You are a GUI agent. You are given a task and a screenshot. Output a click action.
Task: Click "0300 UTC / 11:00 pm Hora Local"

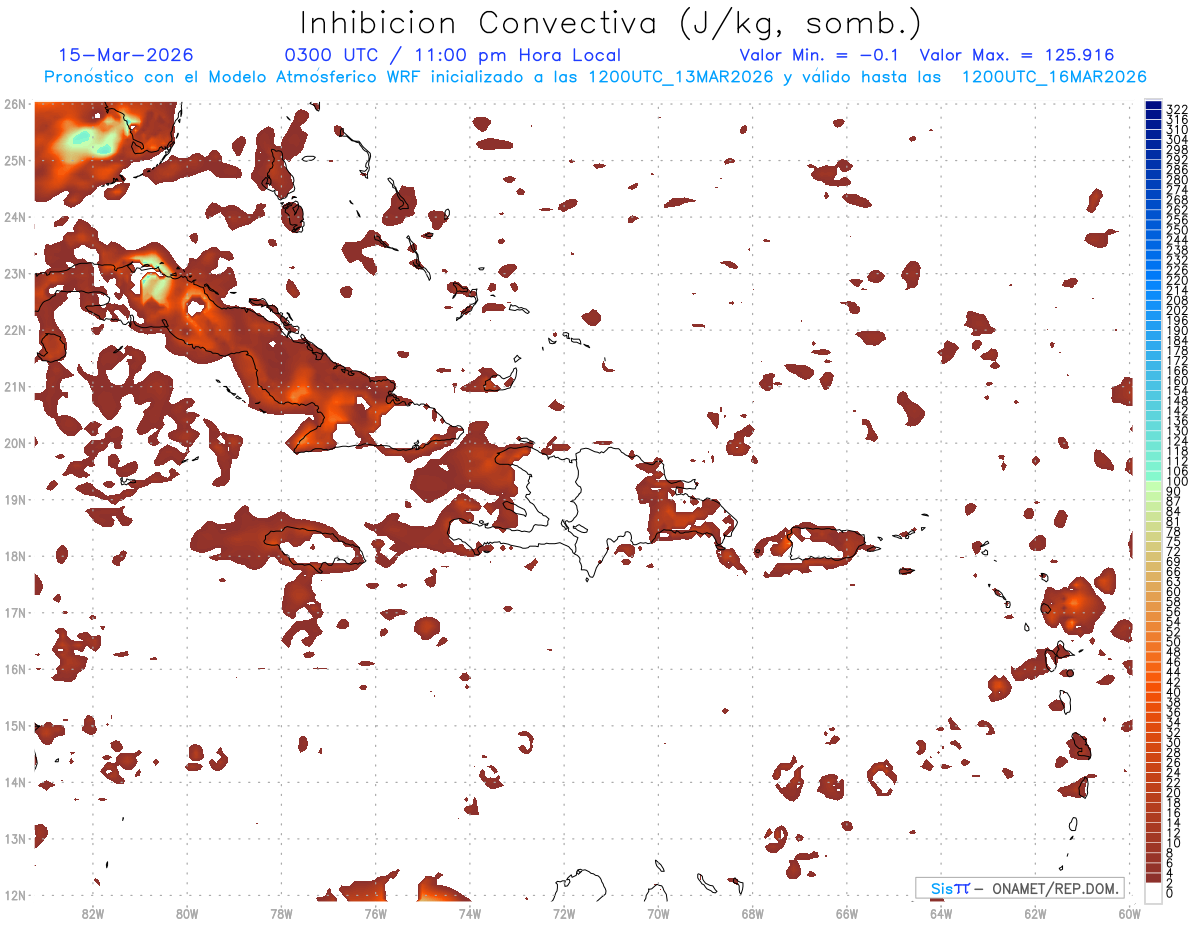point(453,55)
